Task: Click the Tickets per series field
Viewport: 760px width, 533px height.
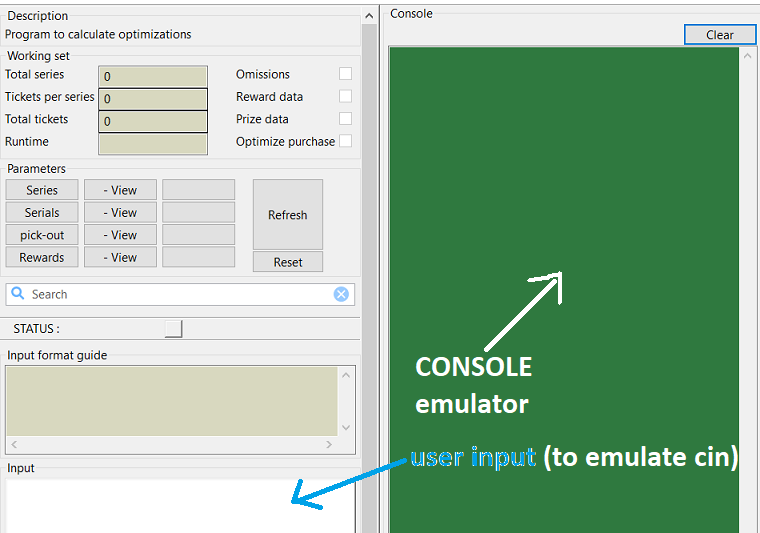Action: coord(153,99)
